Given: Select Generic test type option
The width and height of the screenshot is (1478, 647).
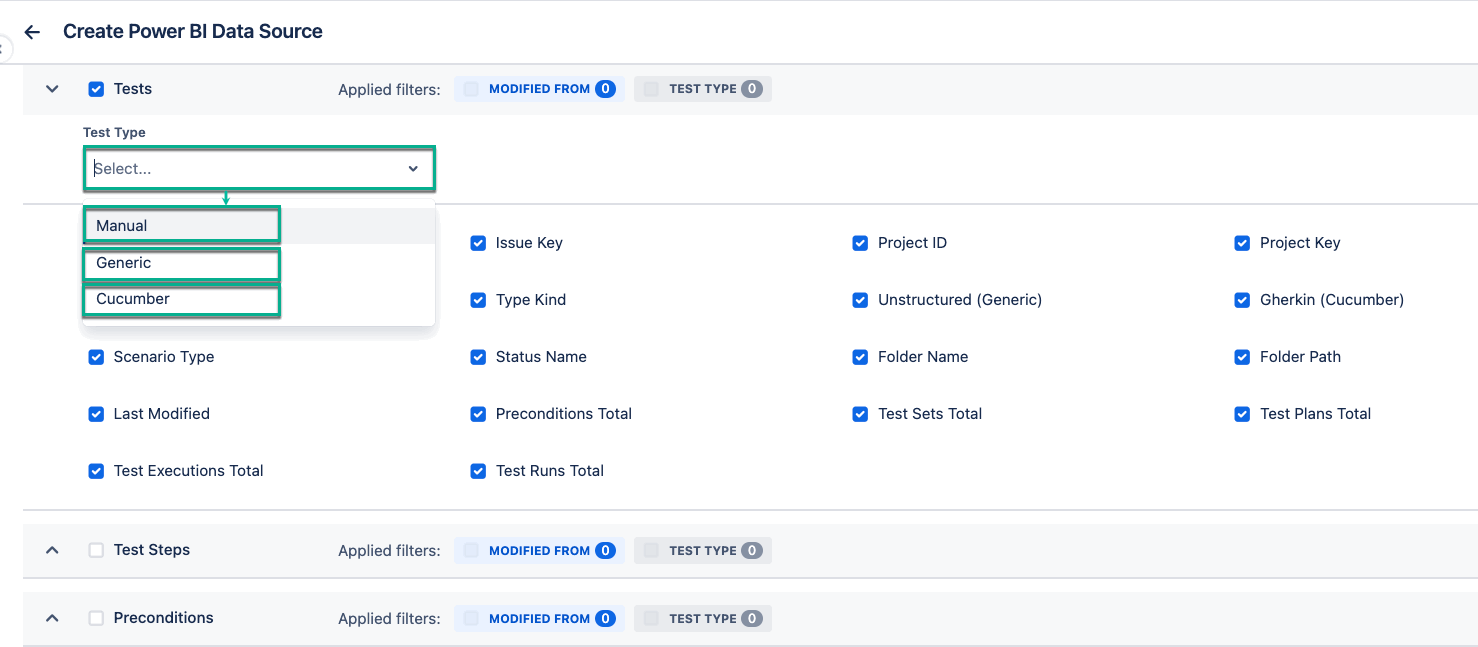Looking at the screenshot, I should click(181, 263).
